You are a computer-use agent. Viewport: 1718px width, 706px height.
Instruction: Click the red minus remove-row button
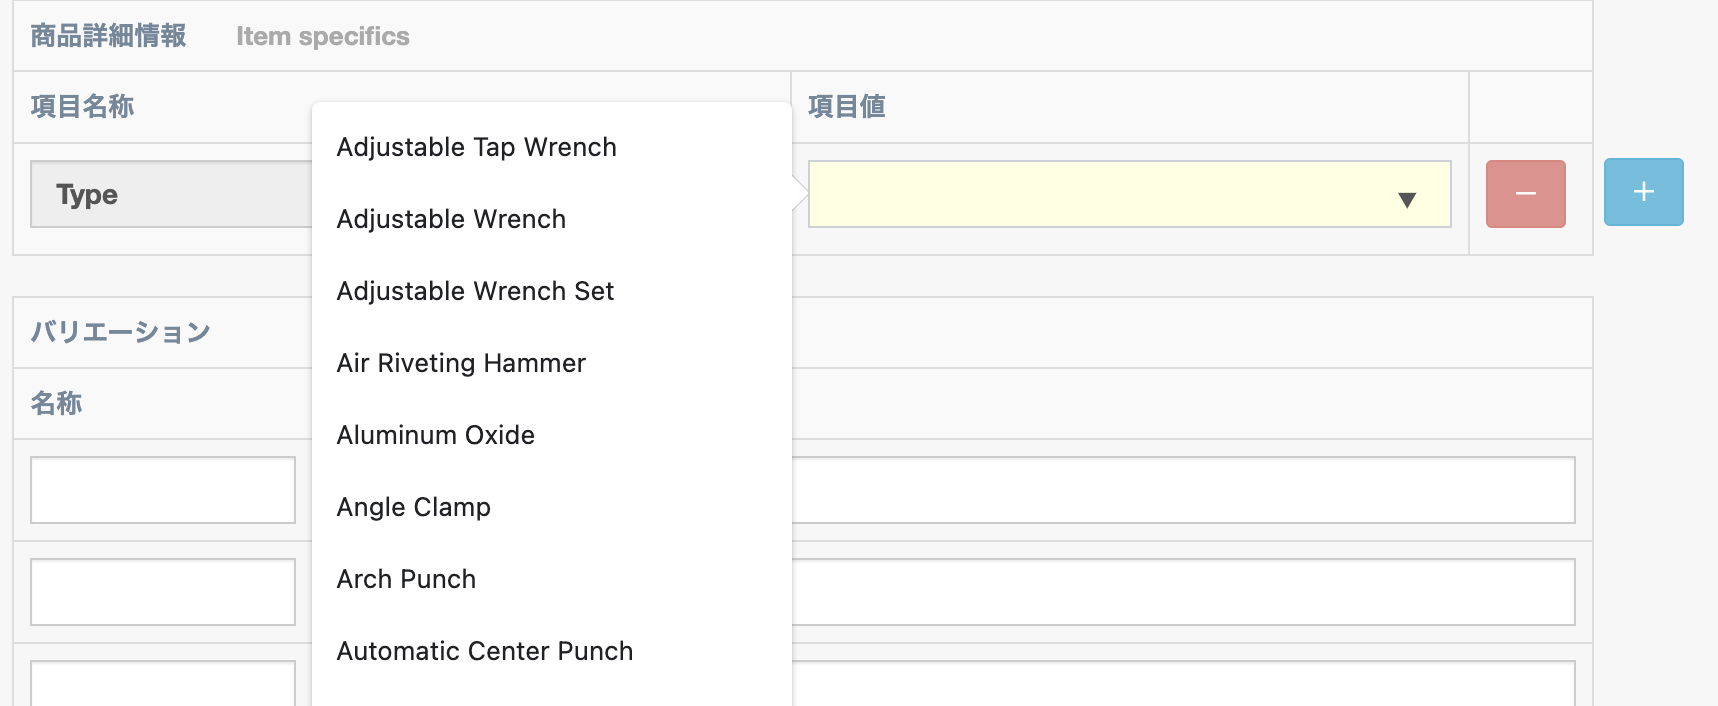coord(1525,194)
